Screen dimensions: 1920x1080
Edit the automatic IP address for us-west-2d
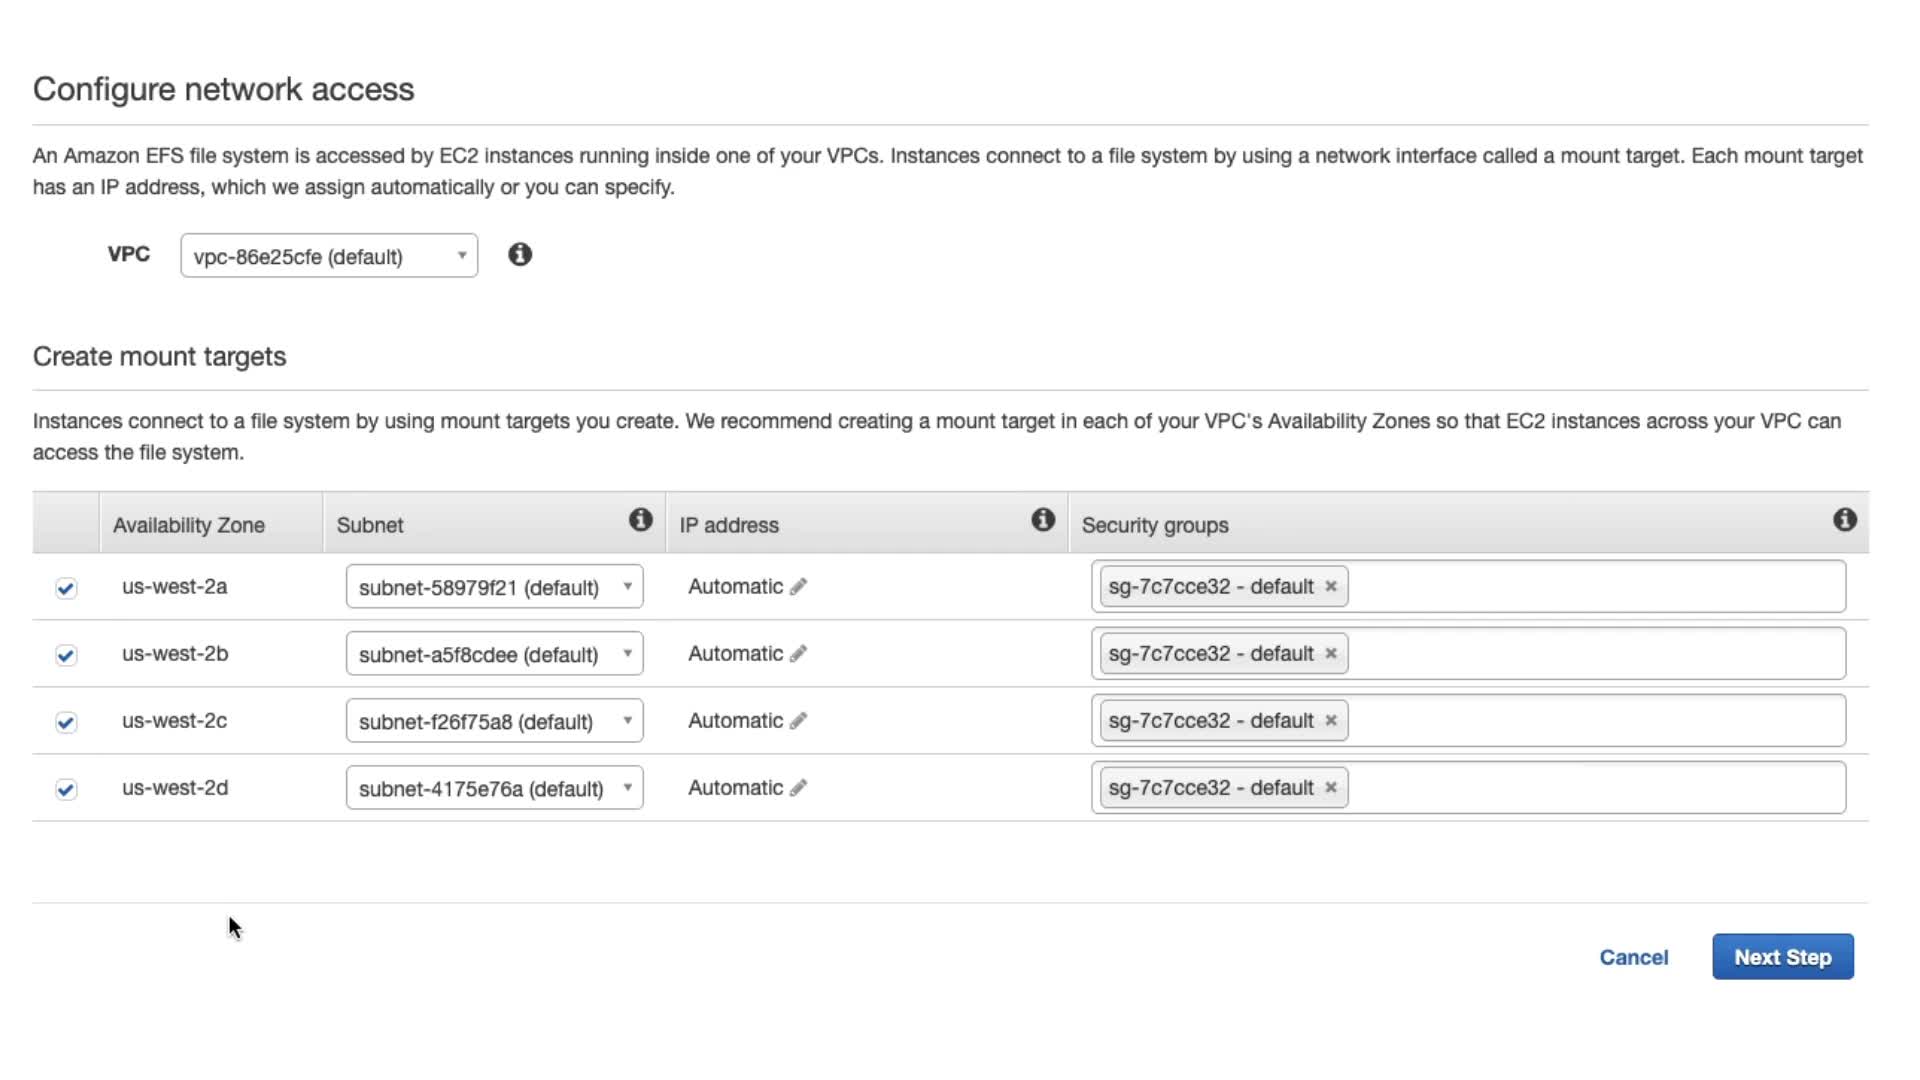798,788
